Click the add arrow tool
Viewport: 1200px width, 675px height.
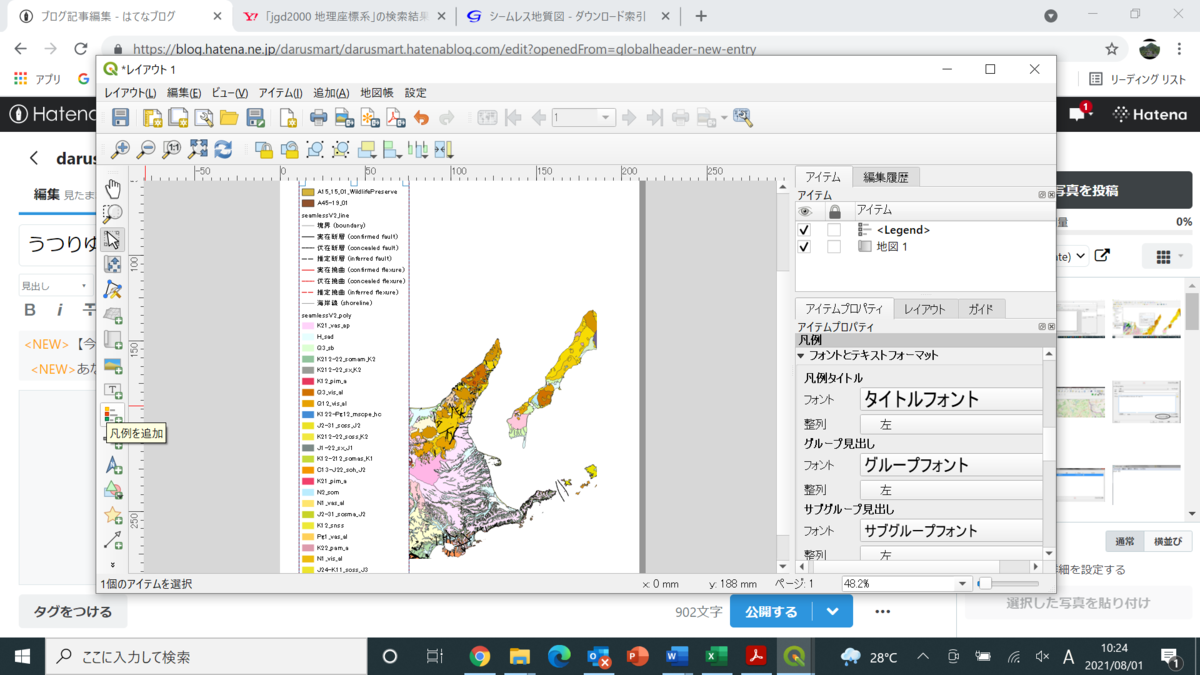point(113,541)
